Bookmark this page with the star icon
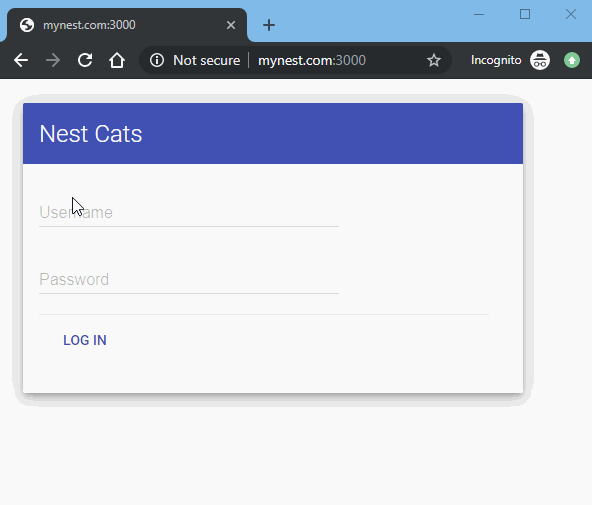Viewport: 592px width, 505px height. tap(434, 60)
